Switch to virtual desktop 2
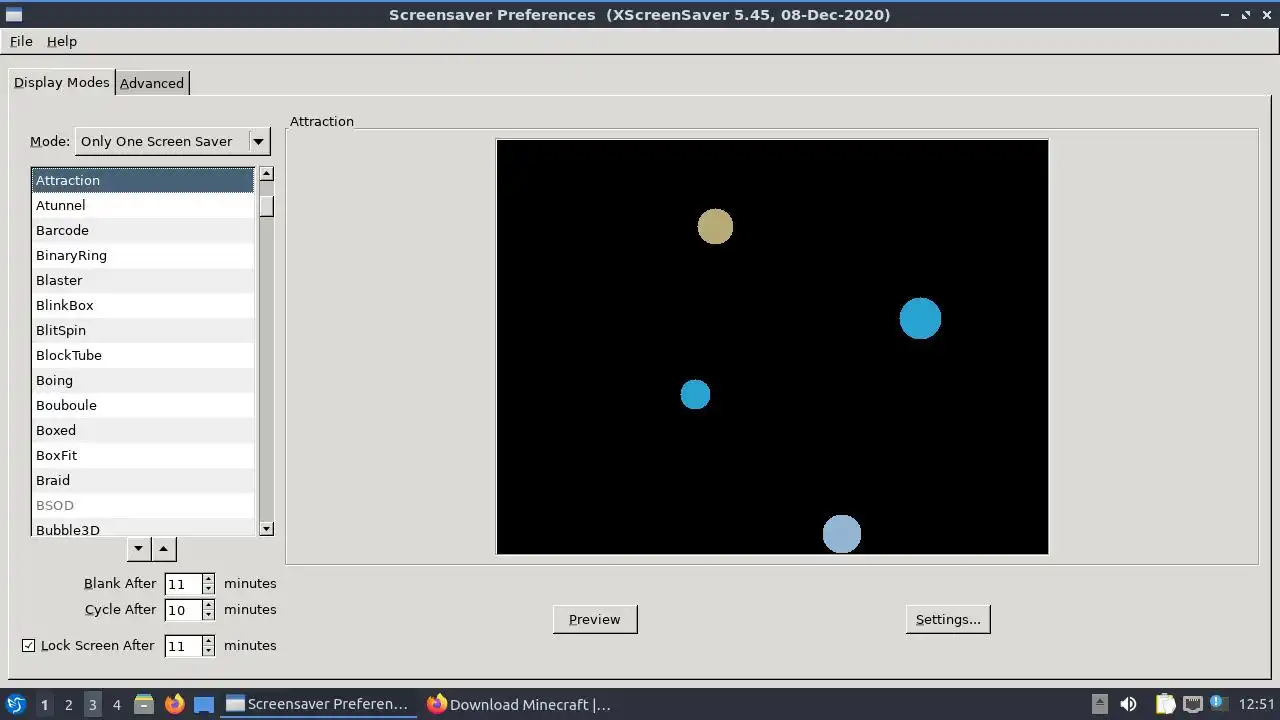Image resolution: width=1280 pixels, height=720 pixels. pos(68,704)
